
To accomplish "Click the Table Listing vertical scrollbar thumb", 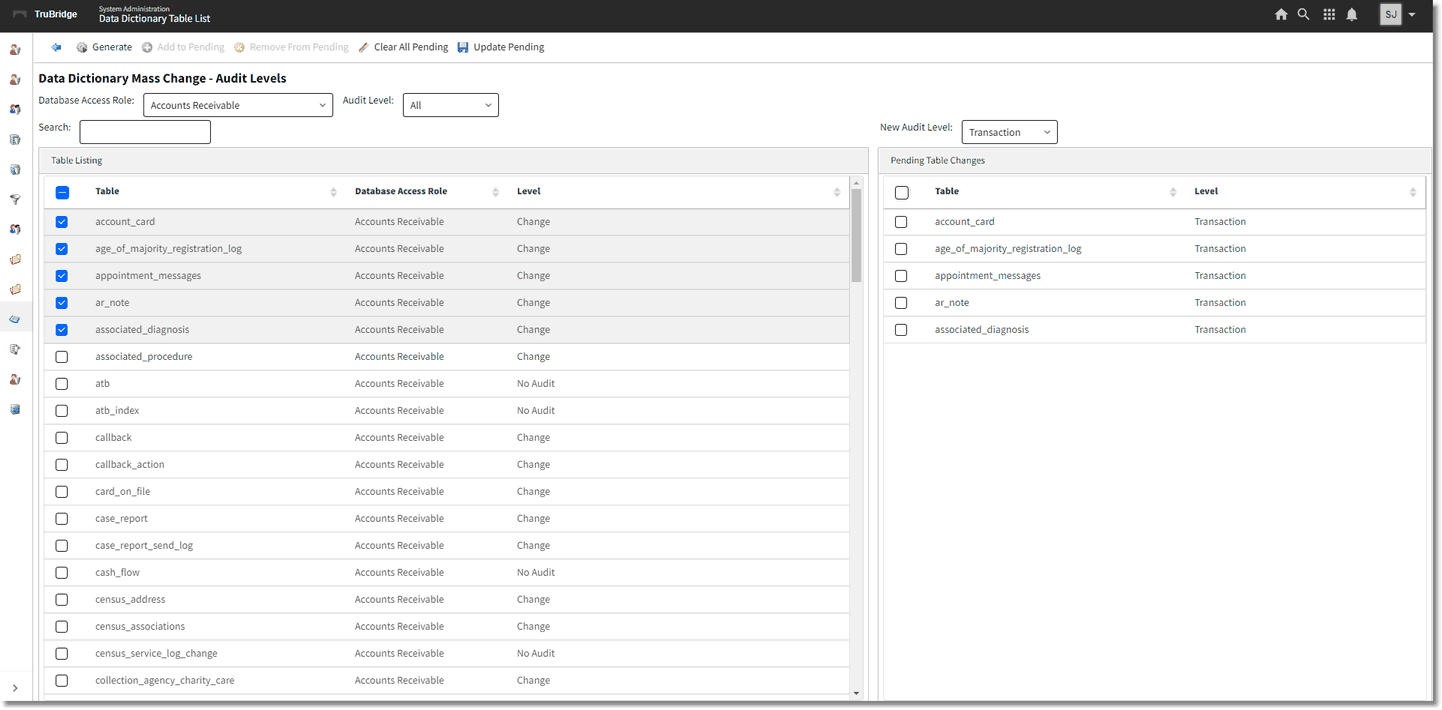I will (x=856, y=235).
